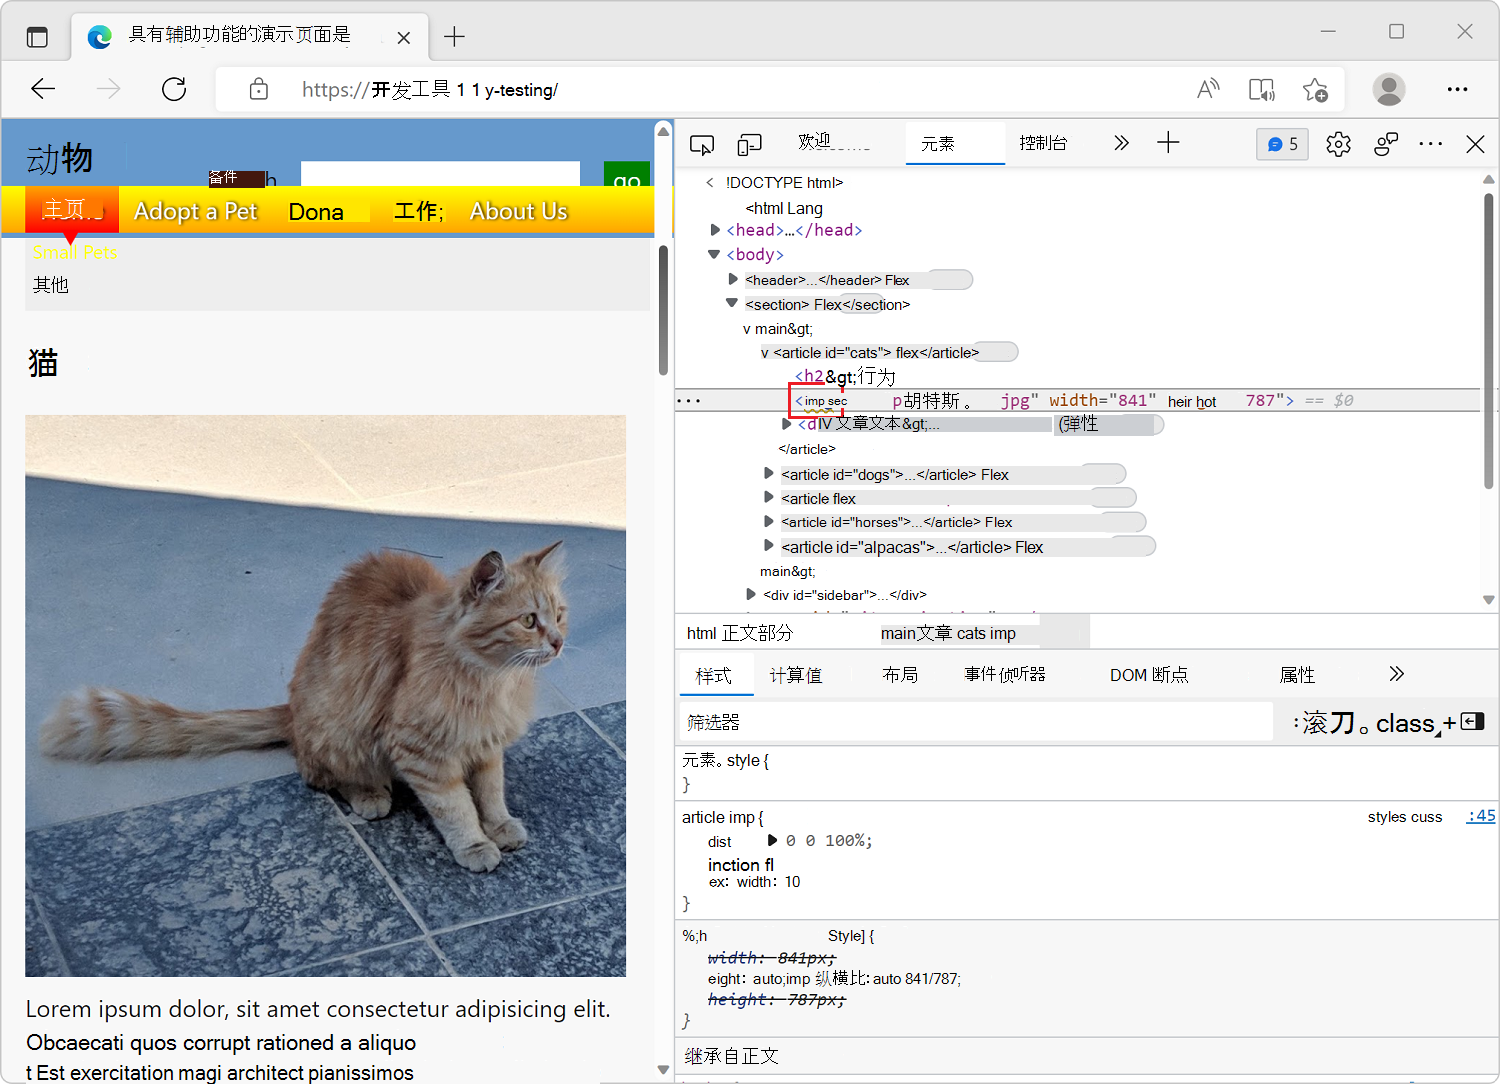
Task: Open the 计算值 tab
Action: 796,675
